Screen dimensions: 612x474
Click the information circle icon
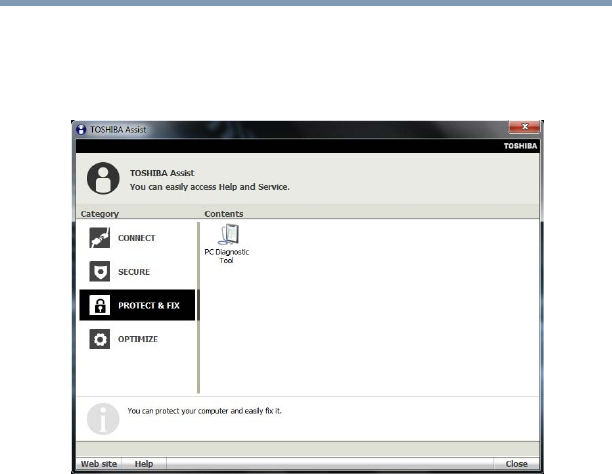[x=103, y=419]
